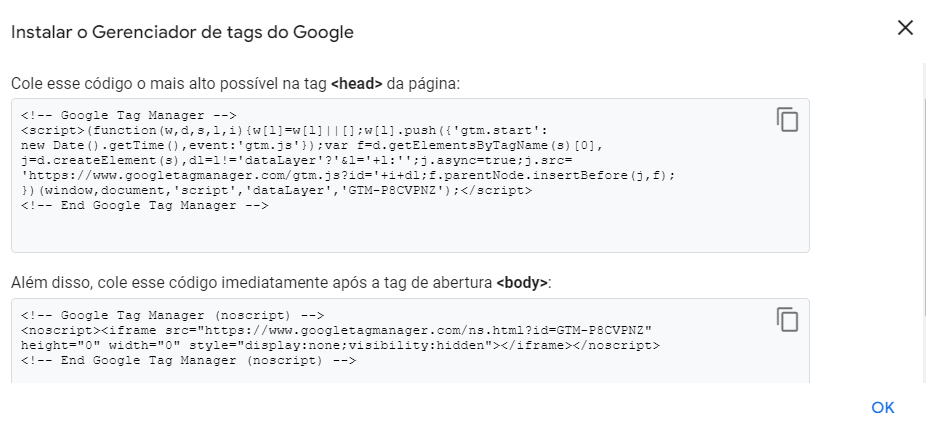
Task: Click the bold <body> word in instructions
Action: point(522,283)
